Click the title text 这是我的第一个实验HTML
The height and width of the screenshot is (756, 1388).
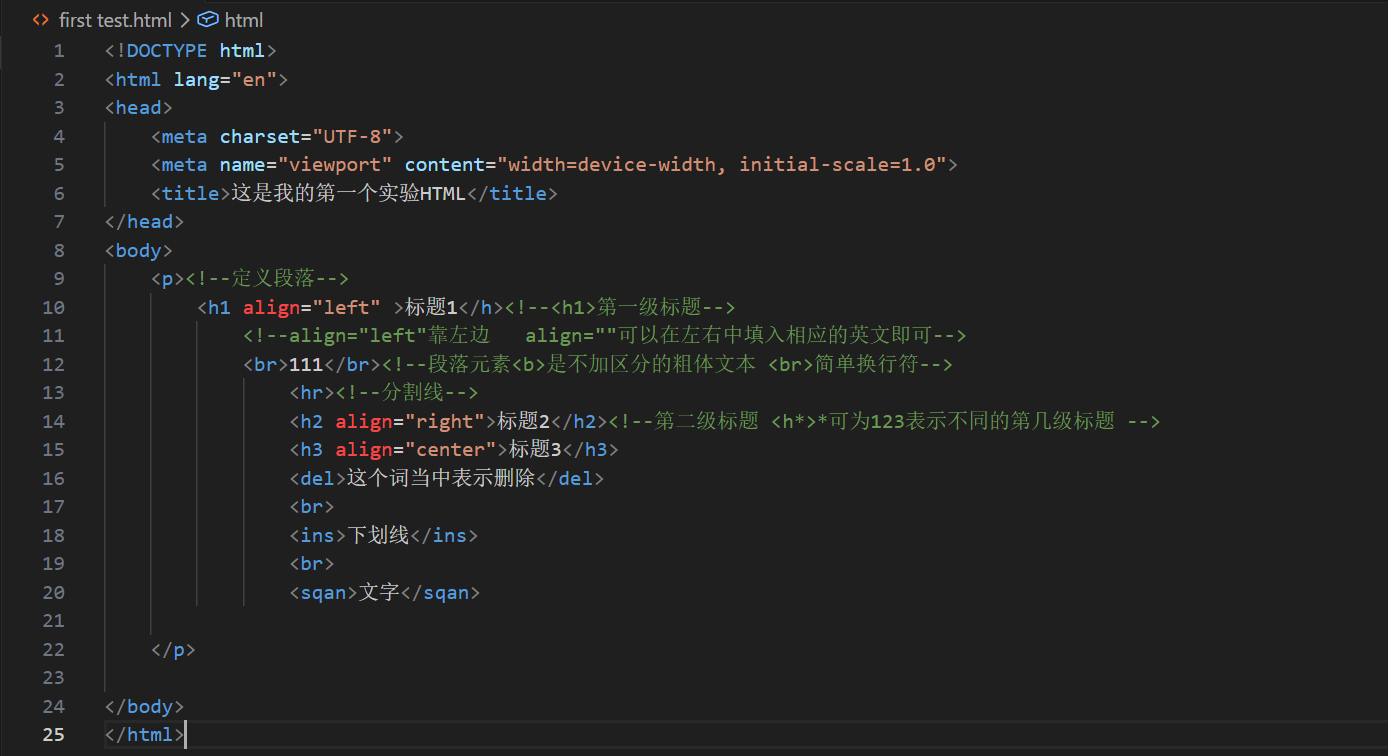coord(348,194)
